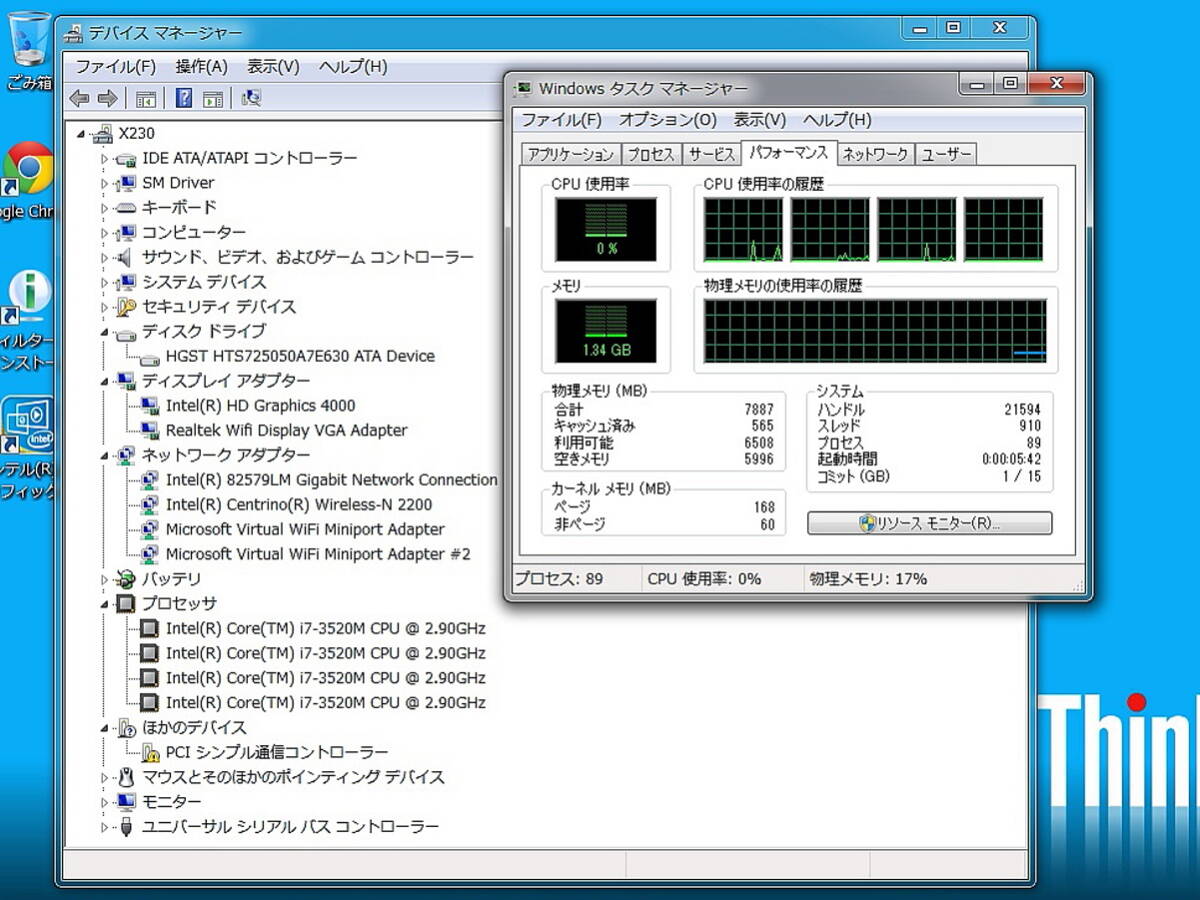Open Device Manager ファイル(F) menu

click(116, 67)
